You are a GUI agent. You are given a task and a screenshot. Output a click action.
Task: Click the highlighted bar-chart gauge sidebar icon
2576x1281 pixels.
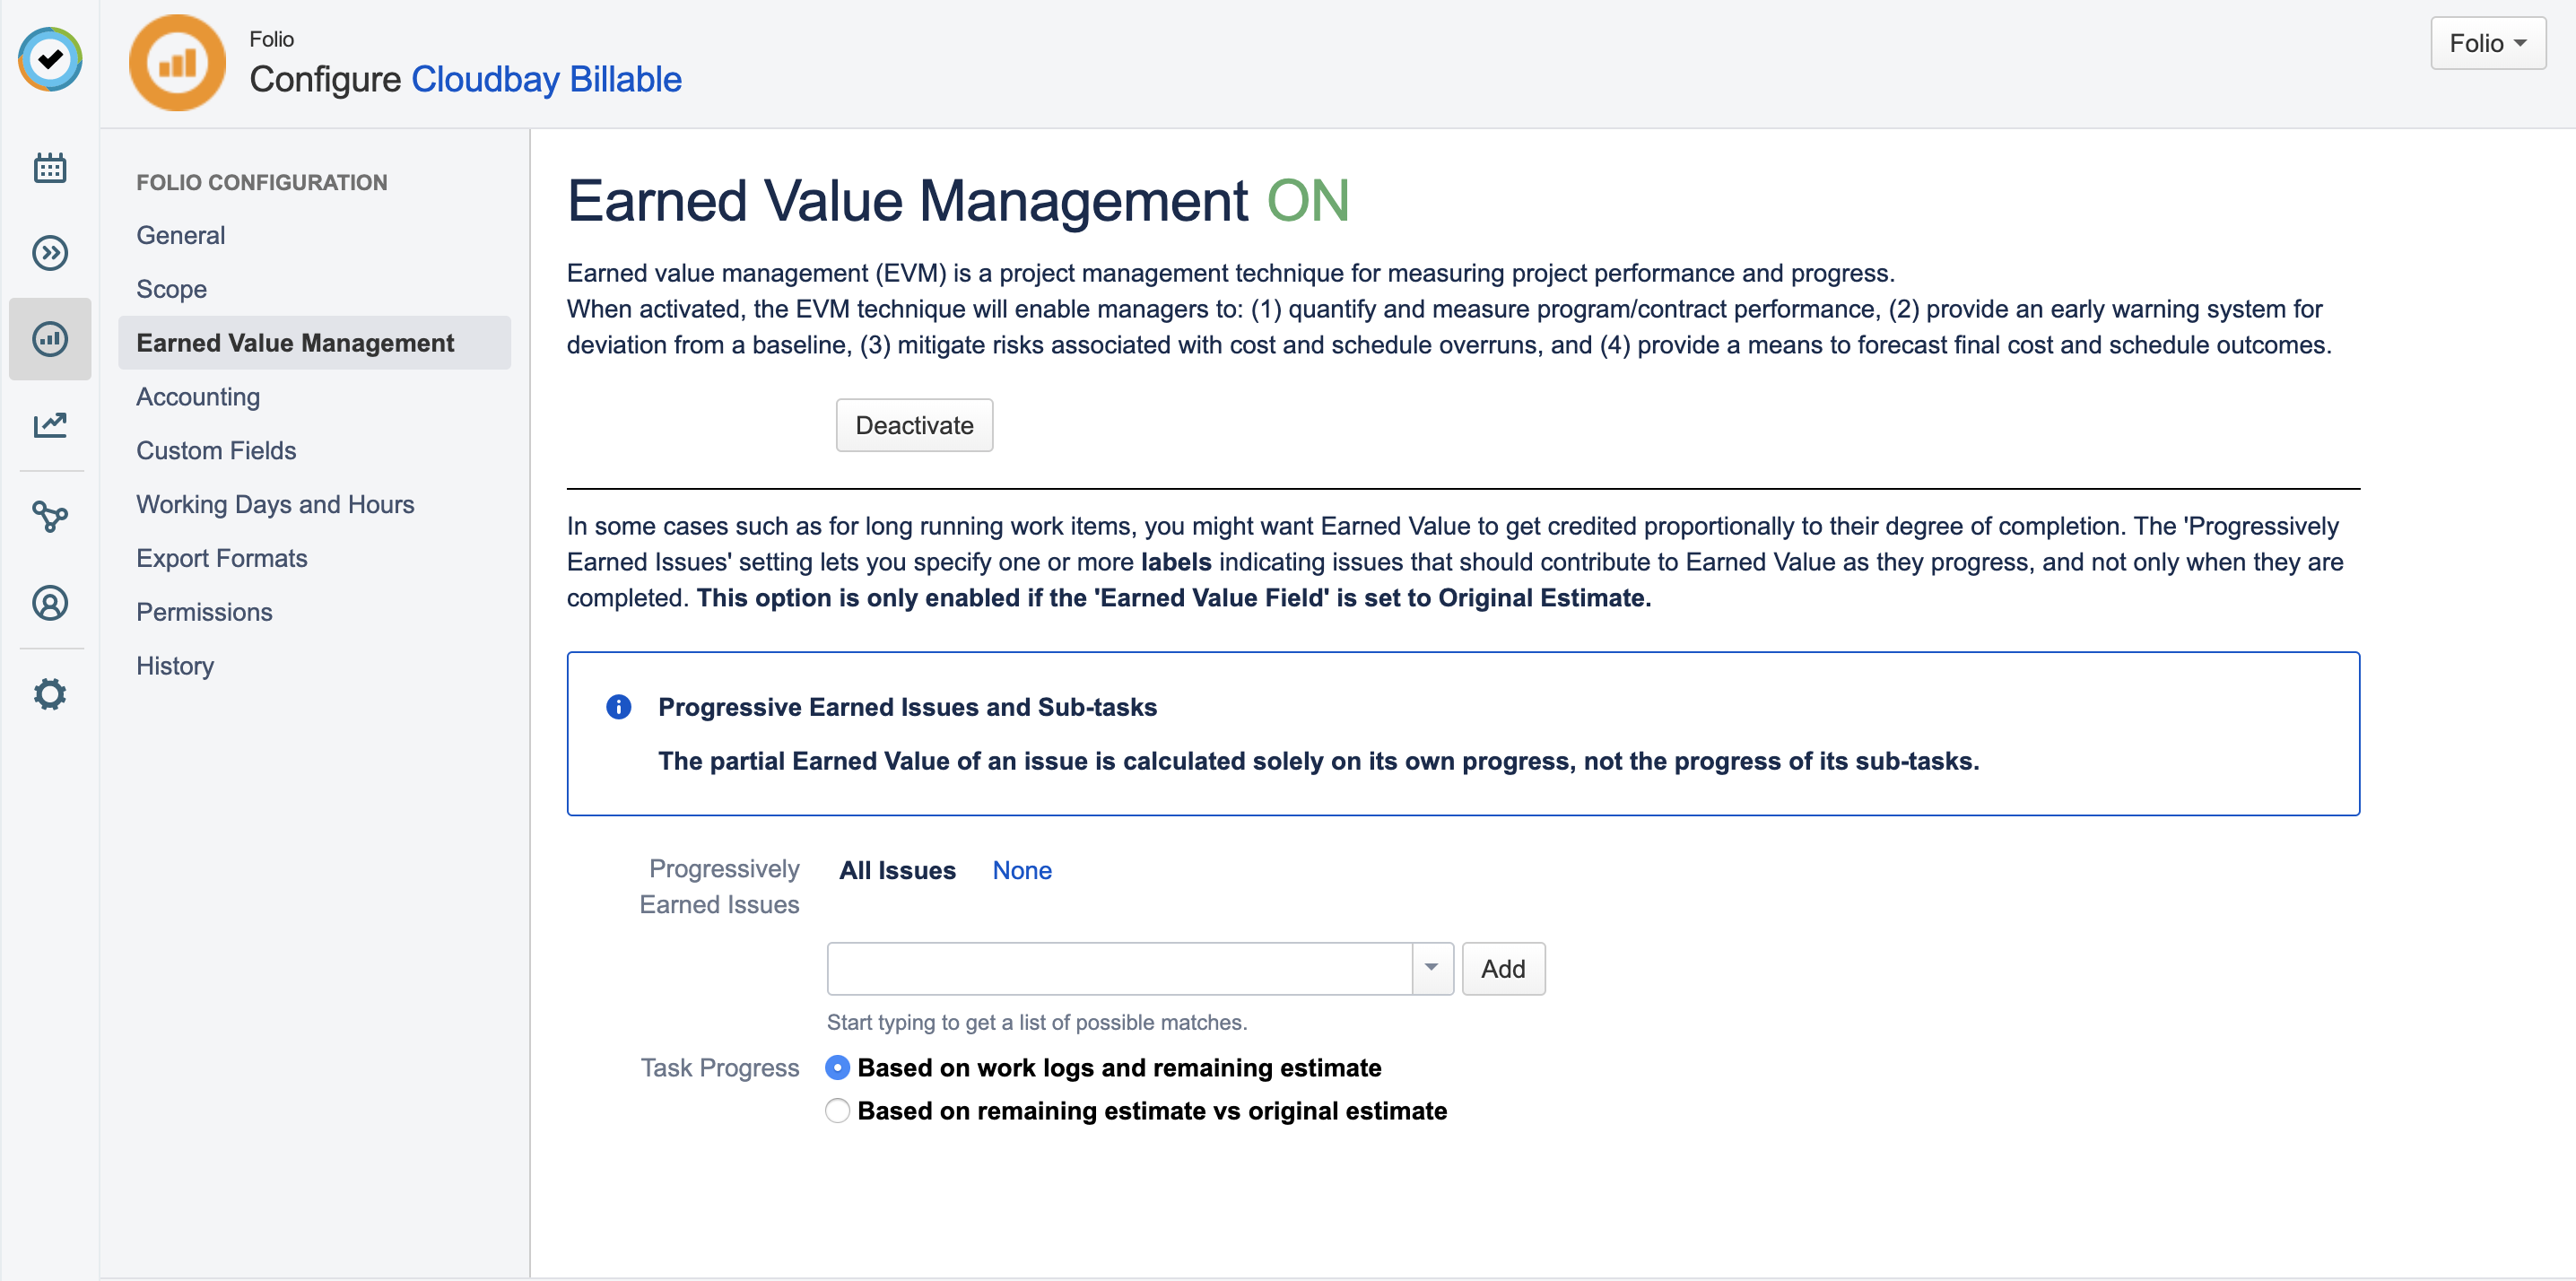tap(50, 339)
